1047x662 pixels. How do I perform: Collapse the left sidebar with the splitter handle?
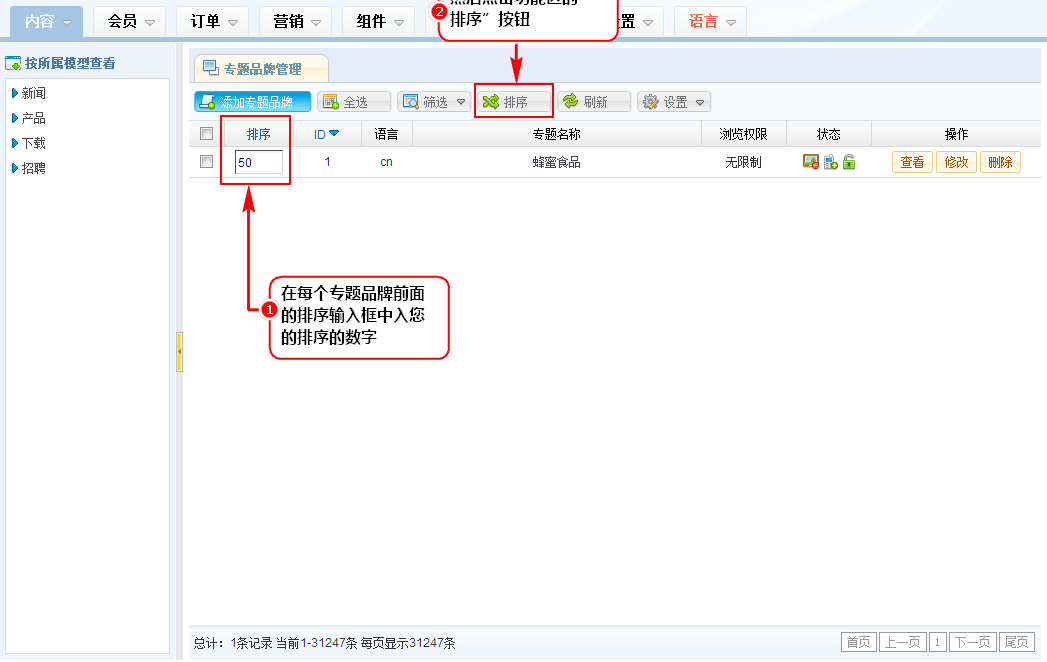click(179, 352)
